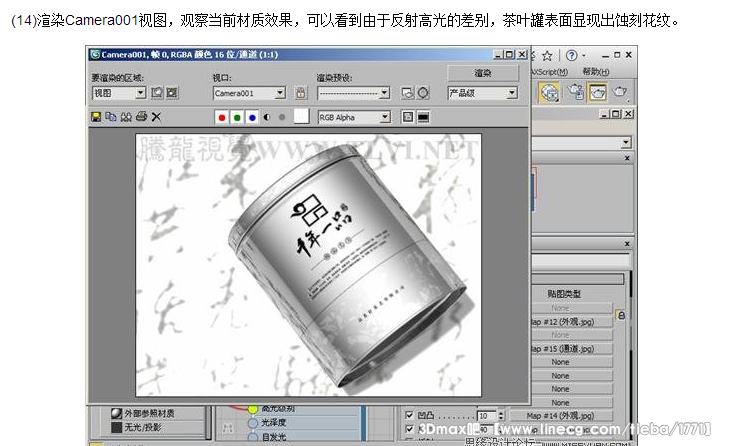The height and width of the screenshot is (446, 740).
Task: Click the 自发光 node socket circle
Action: [253, 437]
